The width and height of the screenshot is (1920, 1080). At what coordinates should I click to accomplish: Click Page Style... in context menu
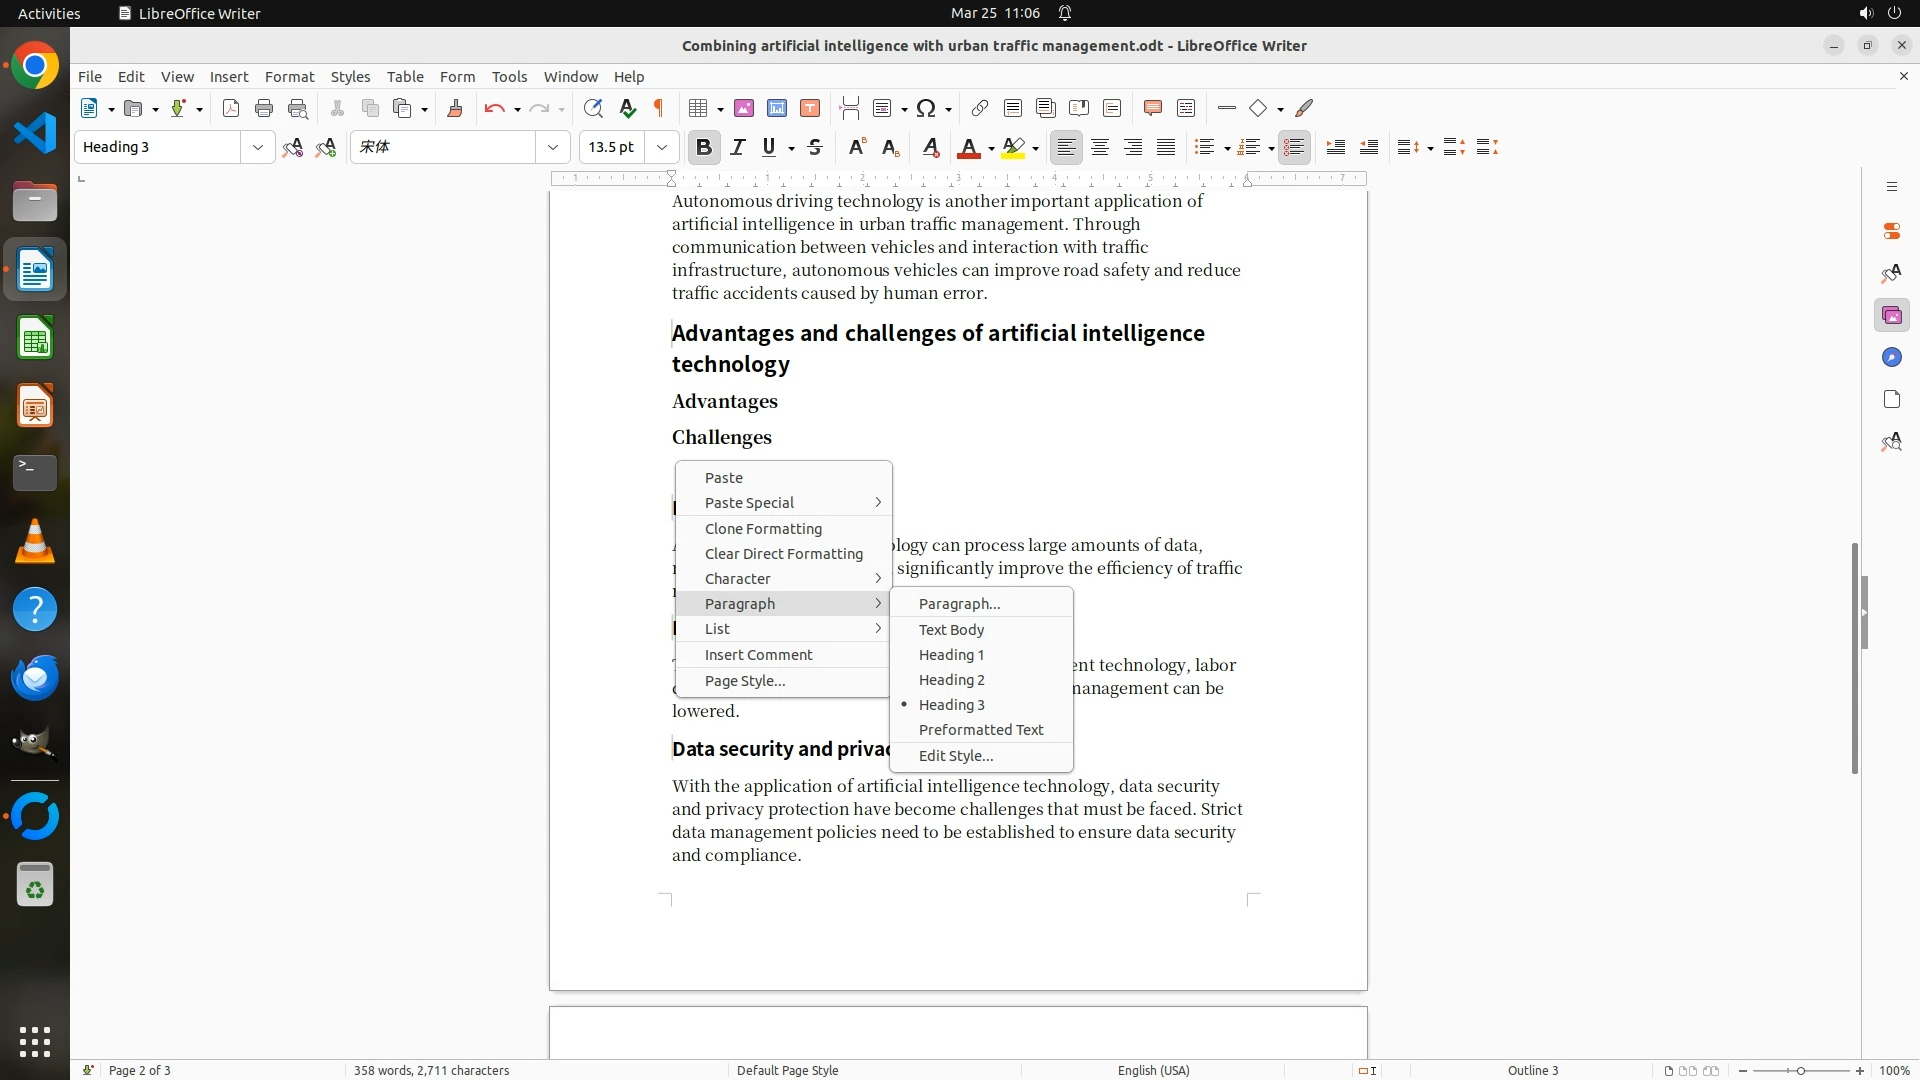tap(745, 681)
